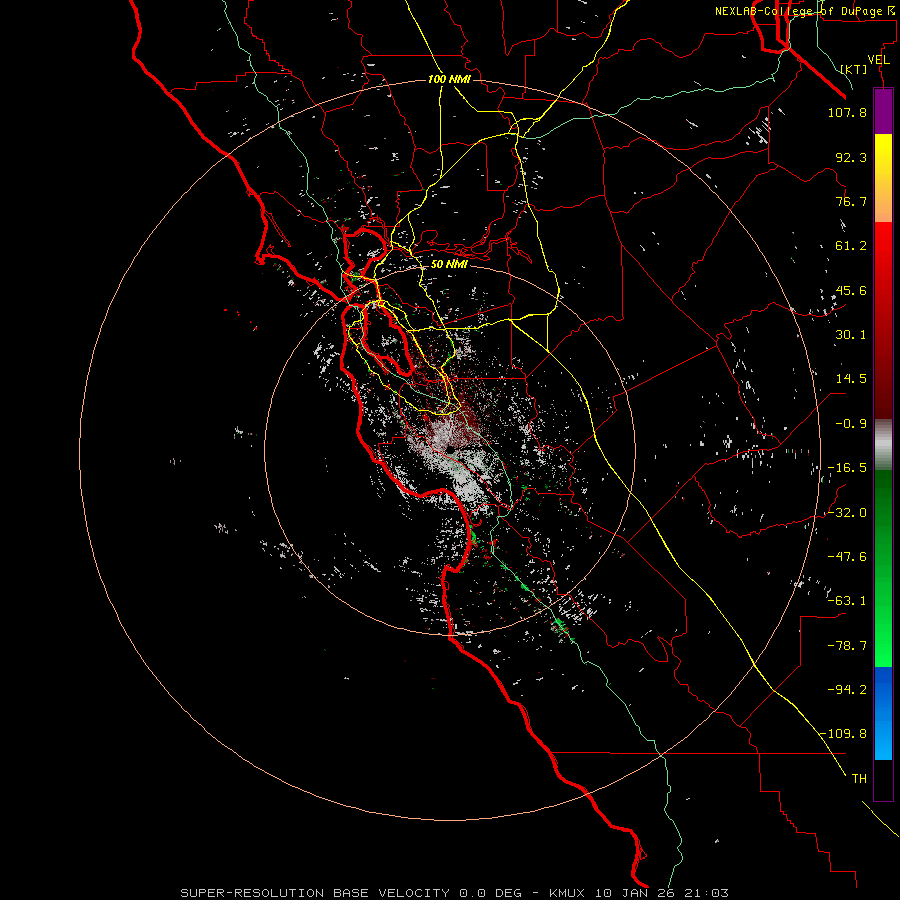Click the TH threshold label
900x900 pixels.
pyautogui.click(x=859, y=779)
